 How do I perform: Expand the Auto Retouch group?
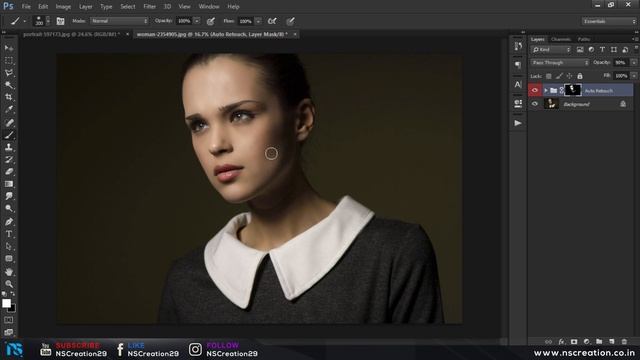546,90
